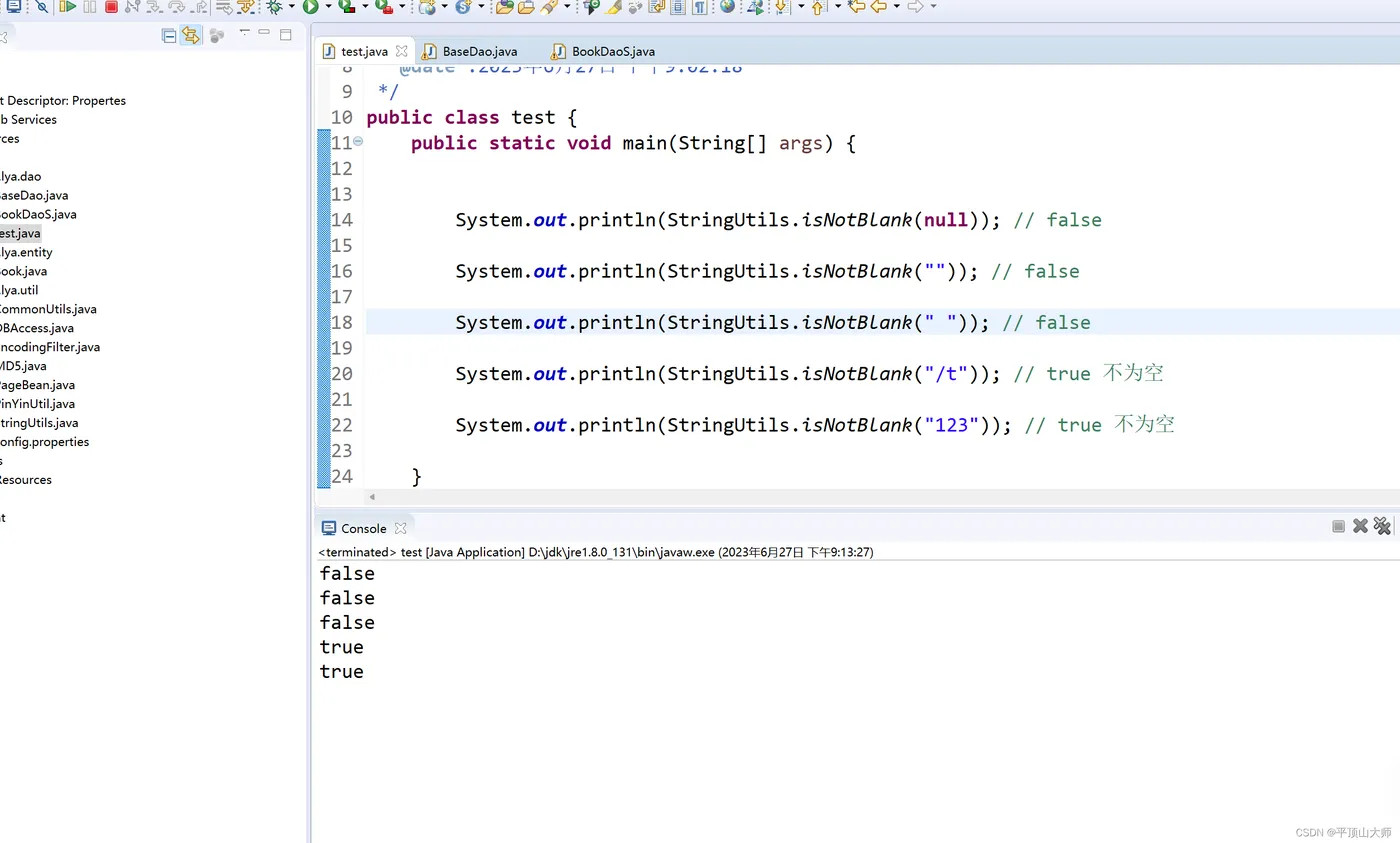Select DBAccess.java in the project tree
This screenshot has height=843, width=1400.
[x=37, y=328]
